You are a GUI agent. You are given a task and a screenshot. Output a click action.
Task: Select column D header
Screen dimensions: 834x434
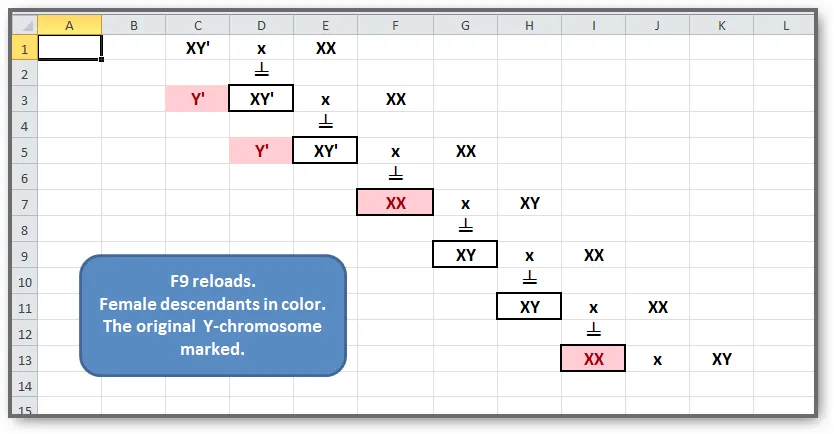pyautogui.click(x=261, y=24)
